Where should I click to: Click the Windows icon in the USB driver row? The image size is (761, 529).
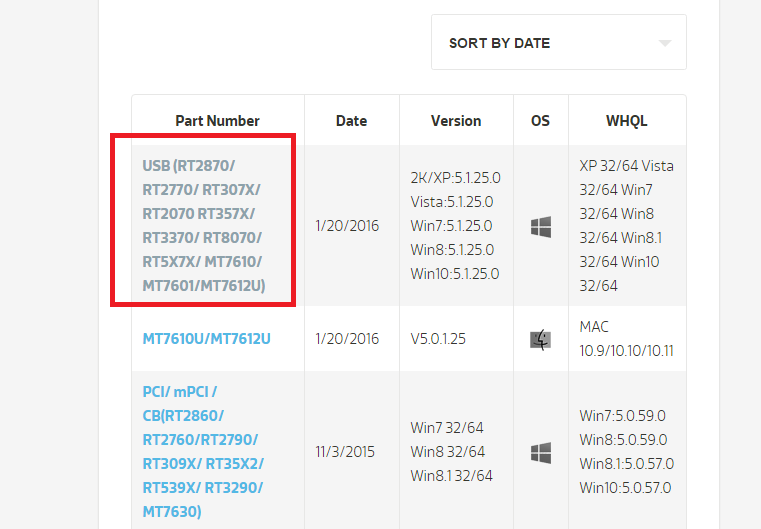click(x=541, y=227)
